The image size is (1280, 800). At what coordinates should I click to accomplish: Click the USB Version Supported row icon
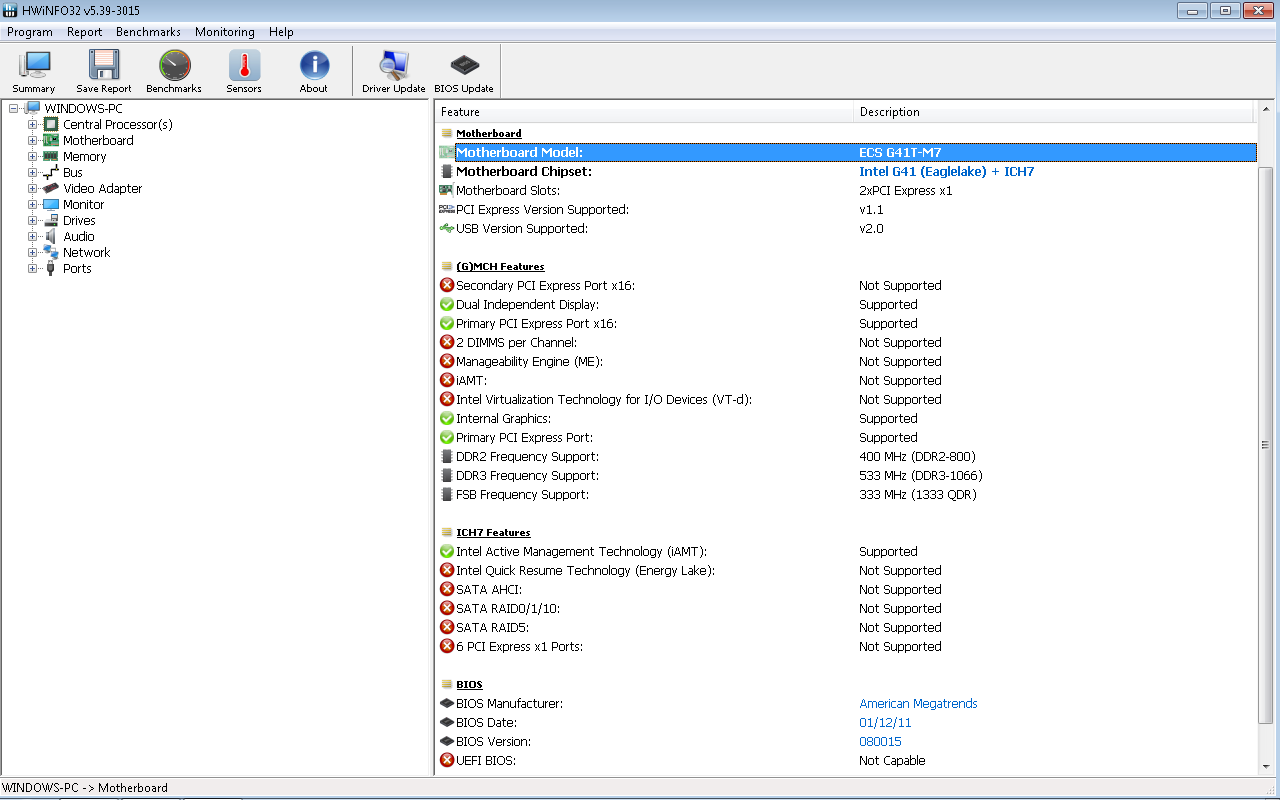pyautogui.click(x=447, y=228)
